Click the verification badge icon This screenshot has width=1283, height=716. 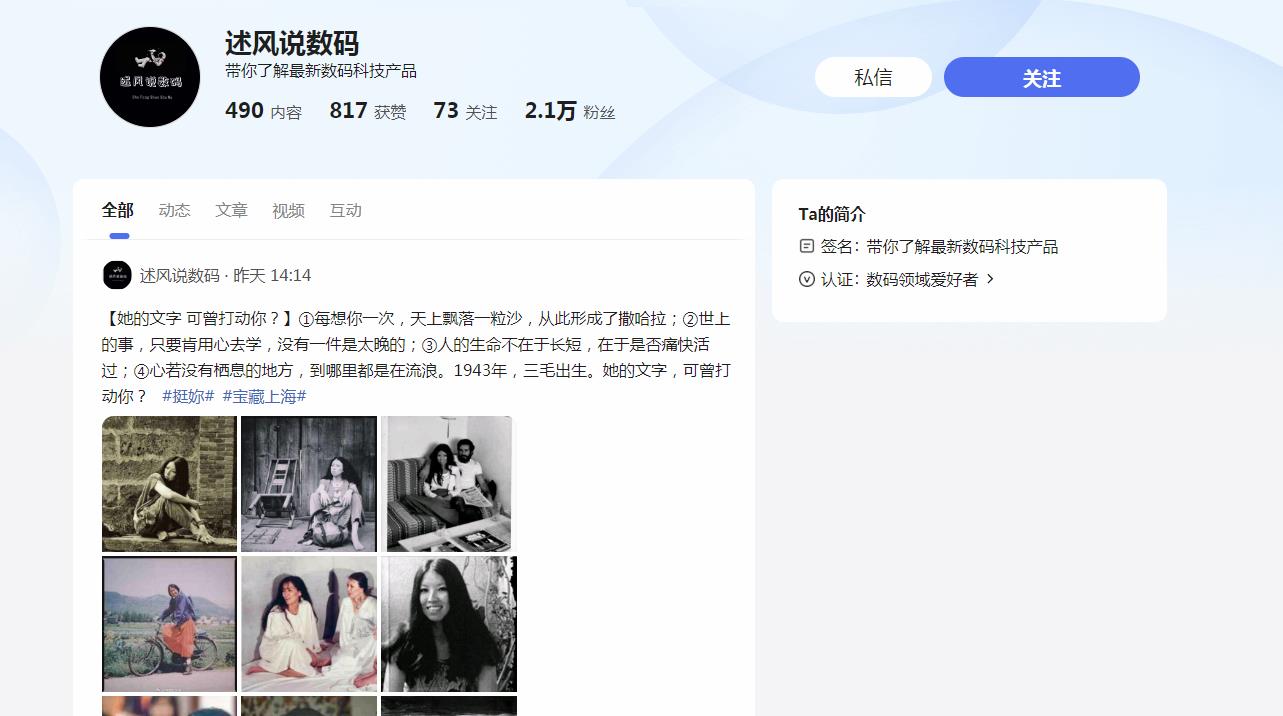point(807,279)
